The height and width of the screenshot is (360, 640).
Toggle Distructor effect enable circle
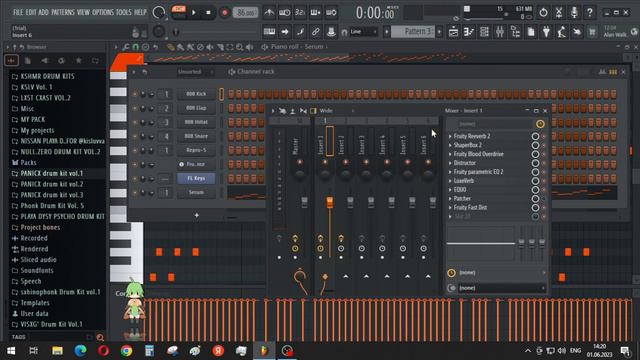(x=535, y=163)
